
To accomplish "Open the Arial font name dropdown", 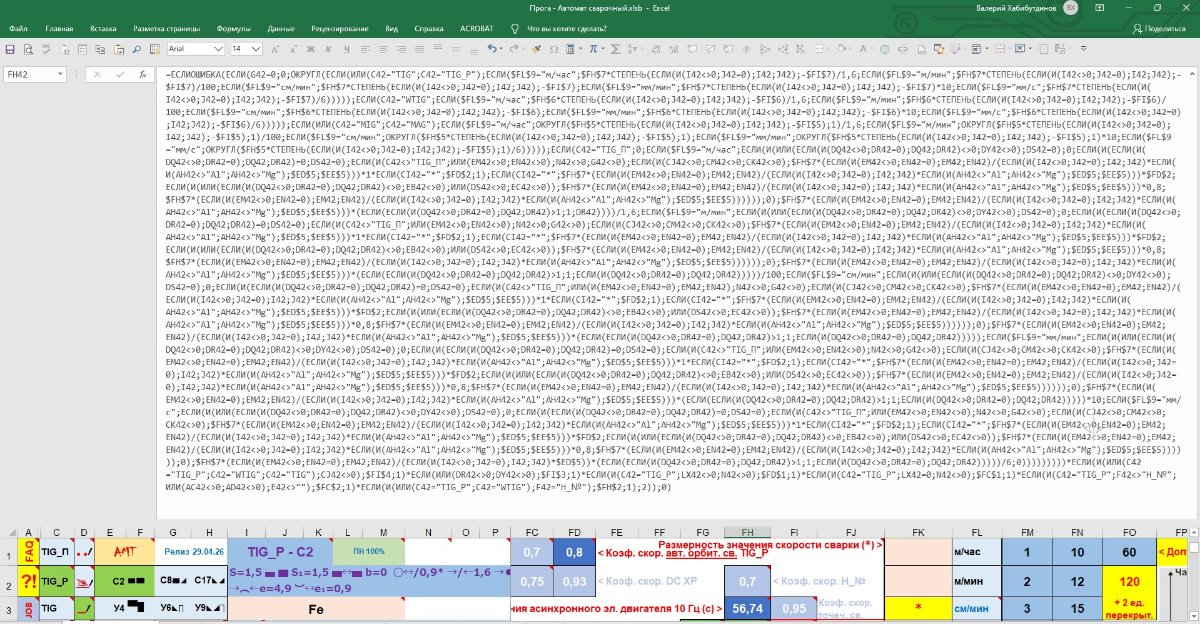I will coord(218,48).
